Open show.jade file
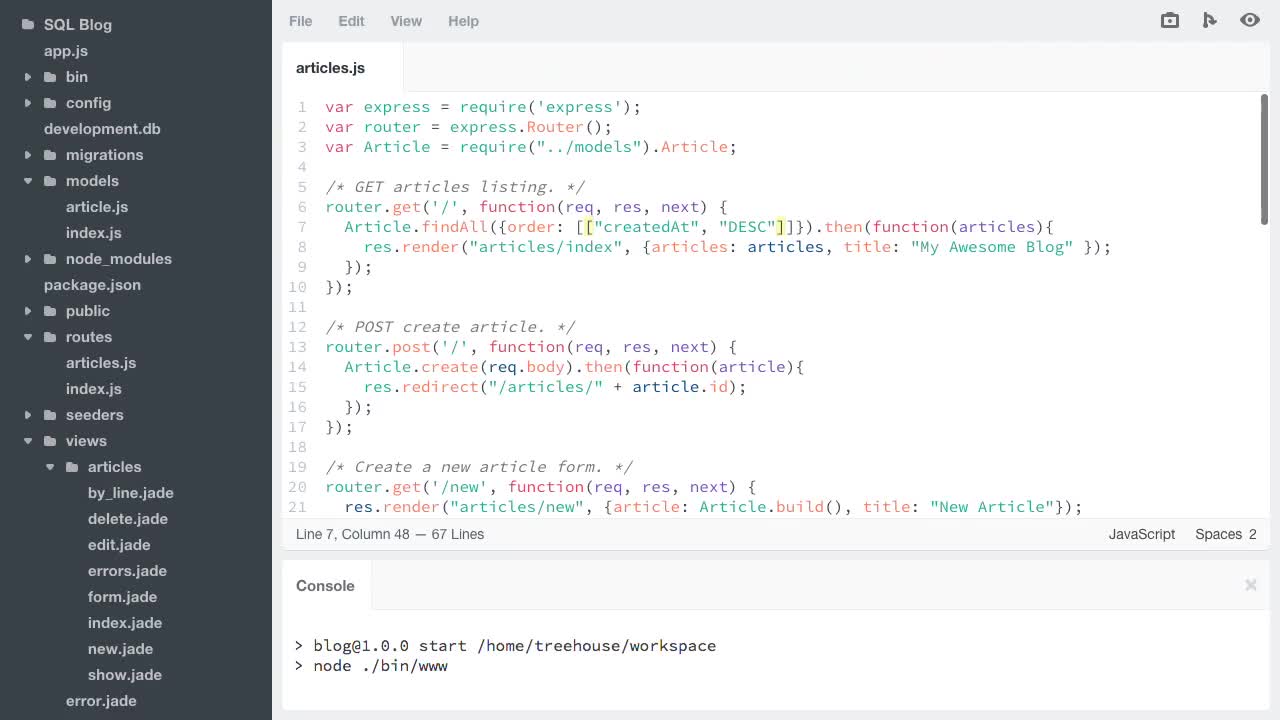Image resolution: width=1280 pixels, height=720 pixels. (125, 675)
